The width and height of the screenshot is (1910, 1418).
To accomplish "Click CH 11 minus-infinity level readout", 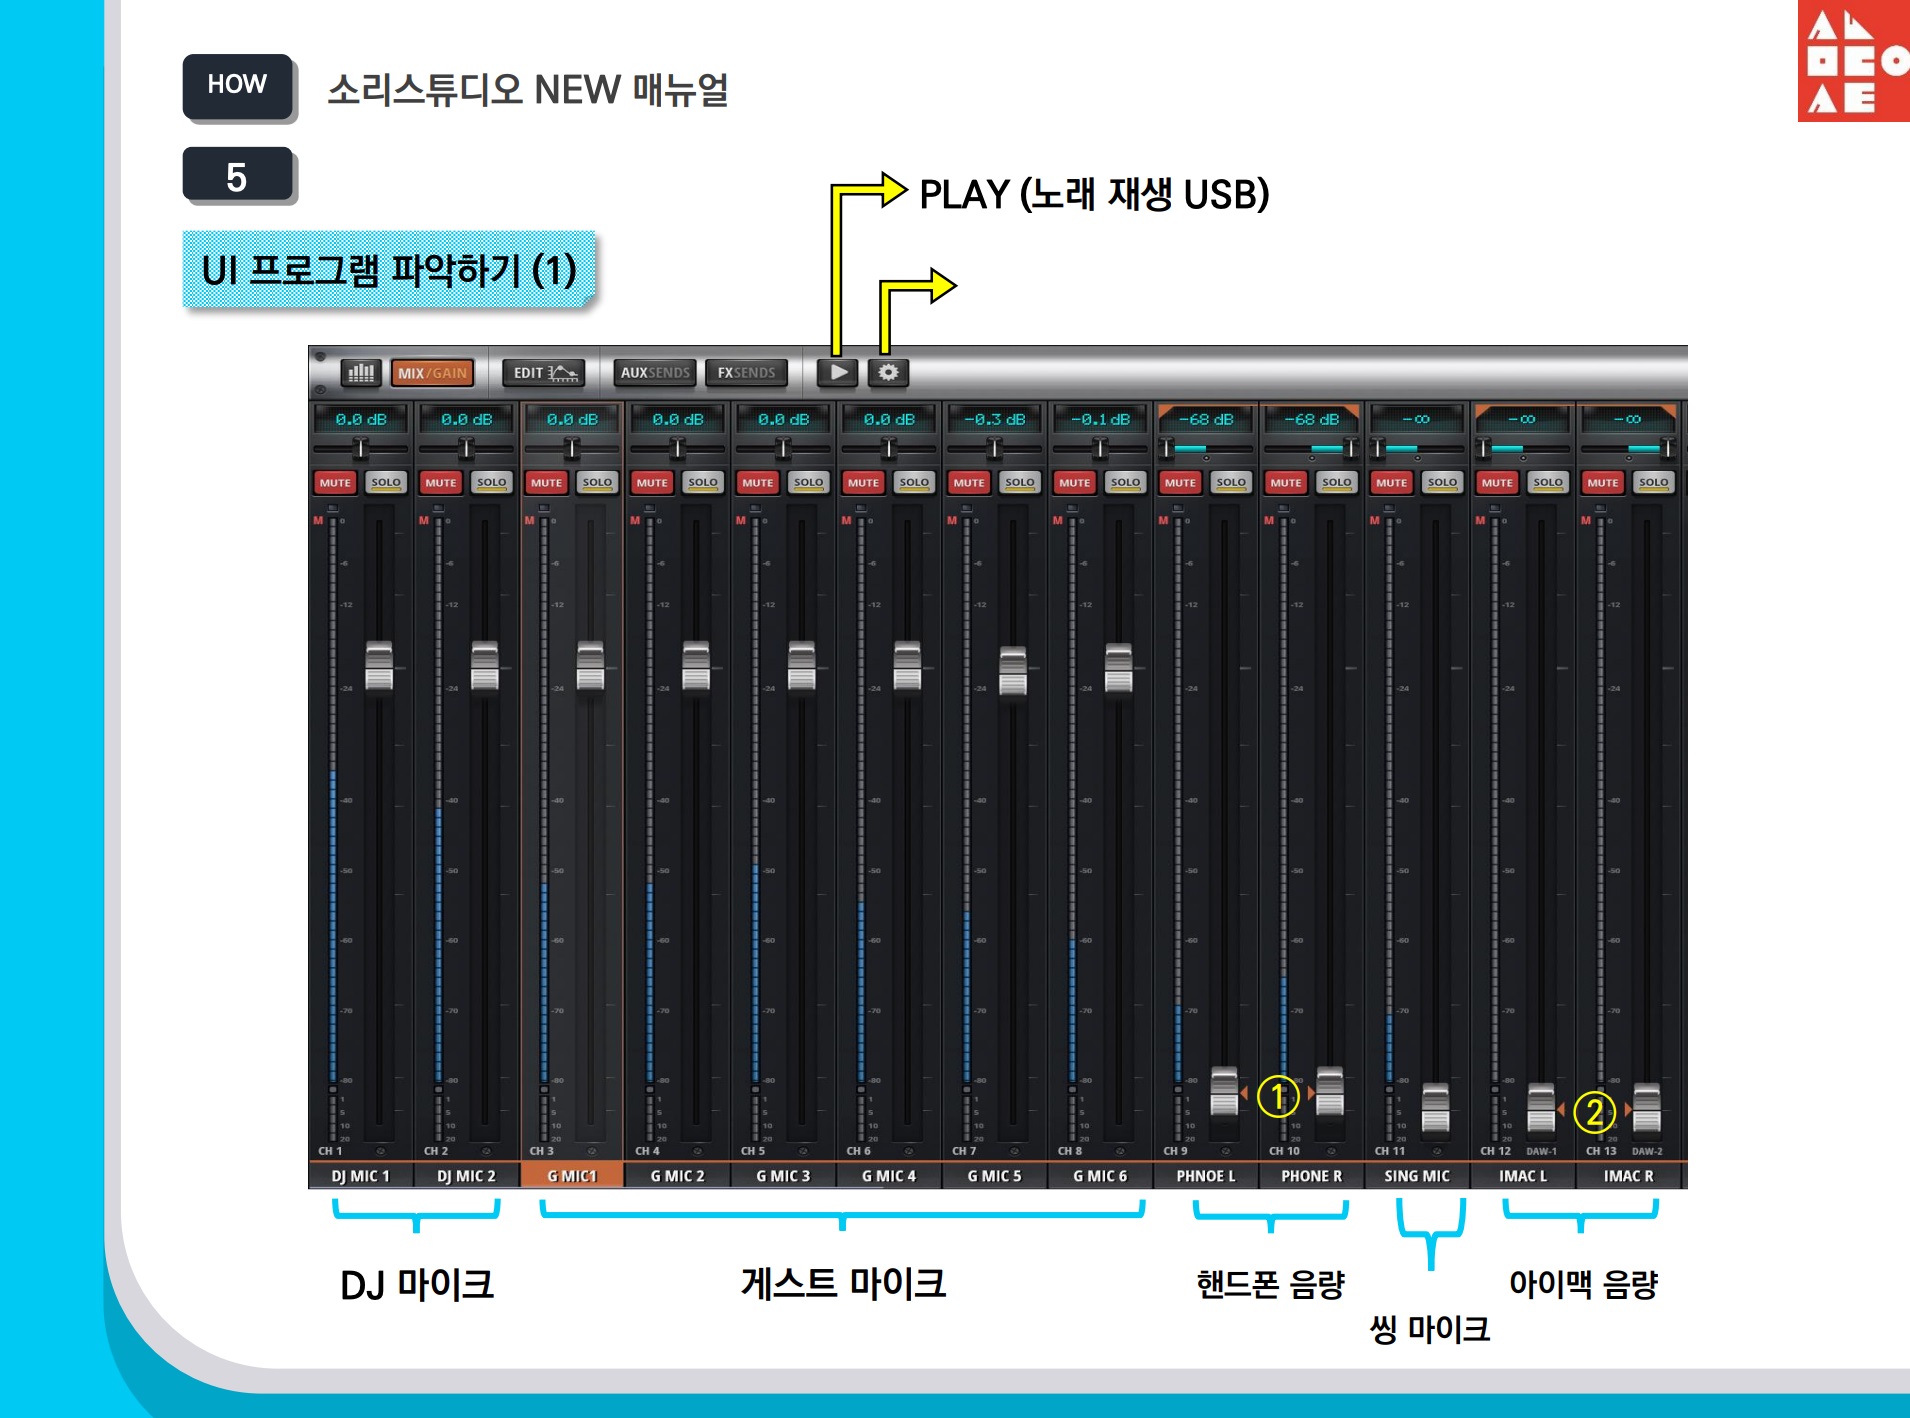I will click(x=1417, y=419).
